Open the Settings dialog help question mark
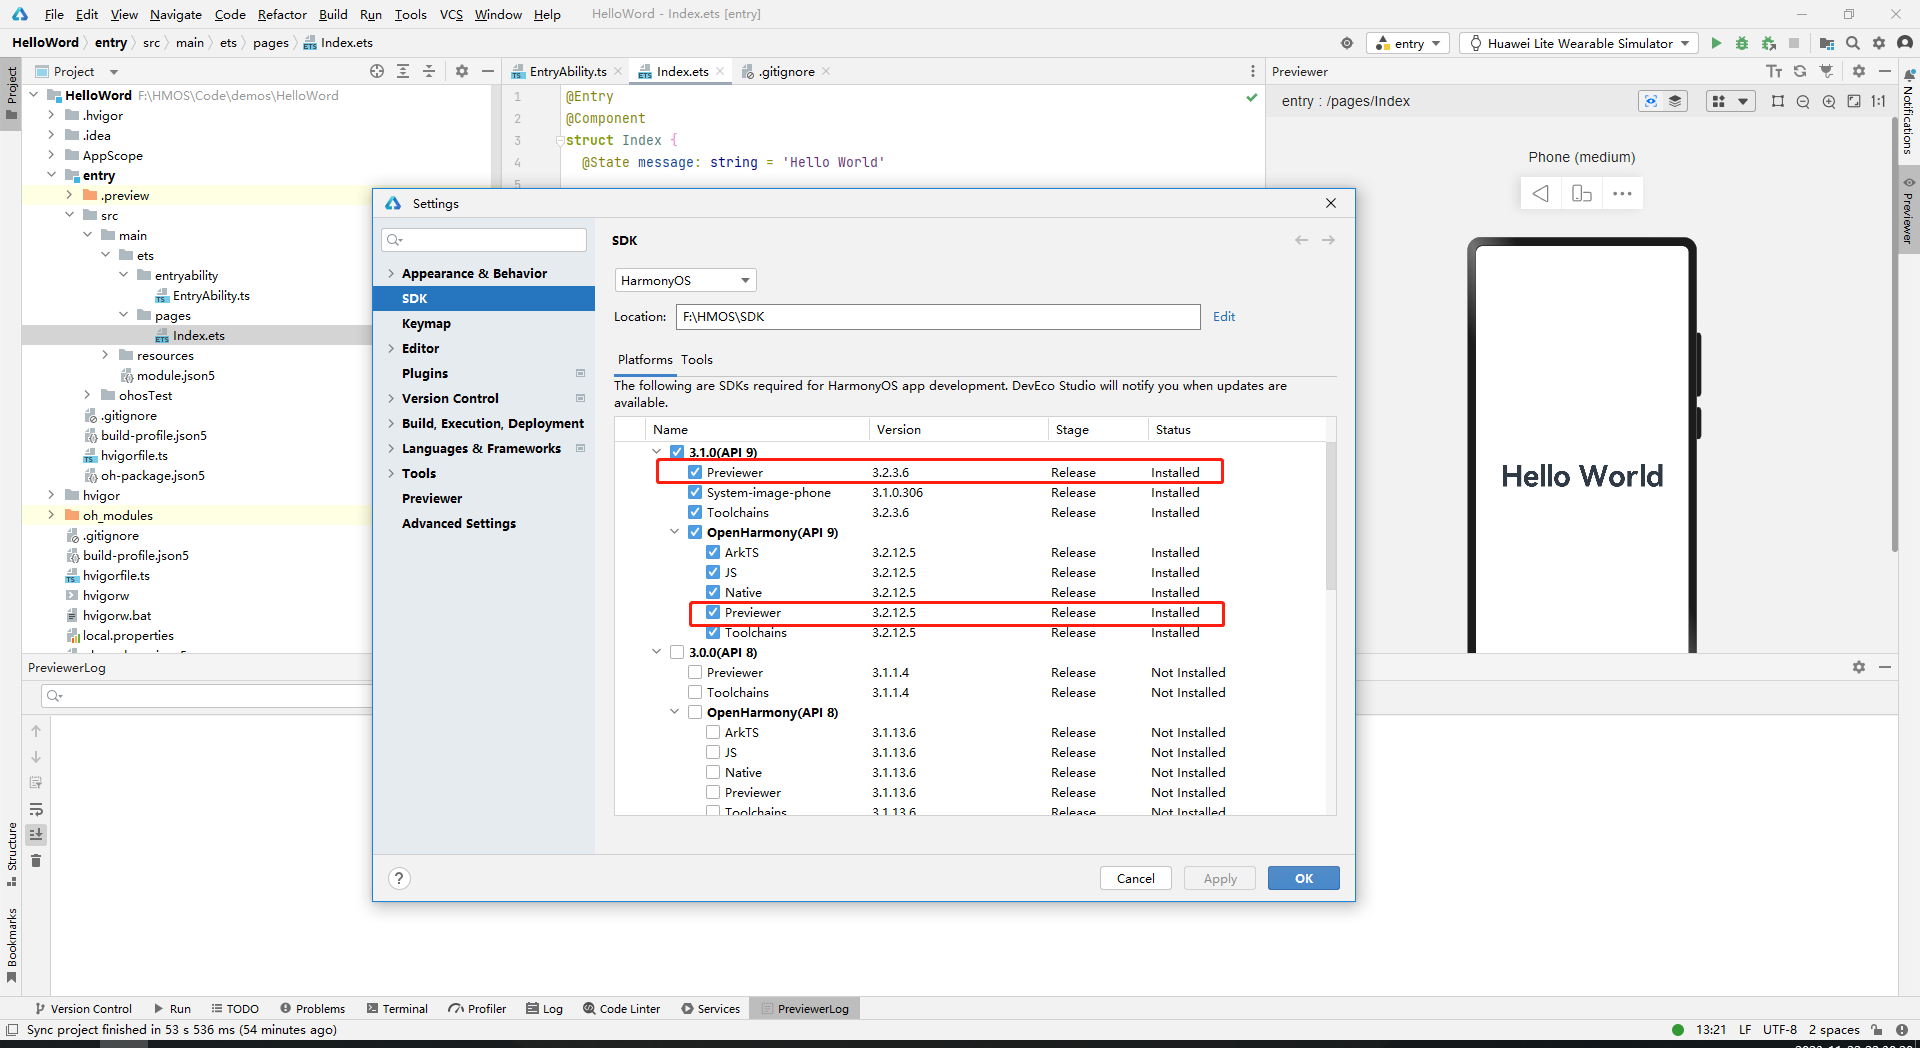Image resolution: width=1920 pixels, height=1048 pixels. coord(399,878)
